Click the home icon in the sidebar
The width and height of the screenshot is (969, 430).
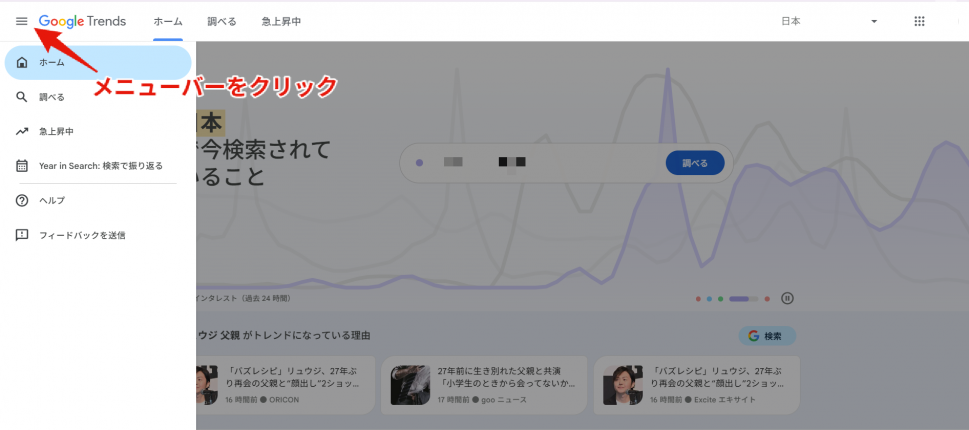(x=22, y=63)
